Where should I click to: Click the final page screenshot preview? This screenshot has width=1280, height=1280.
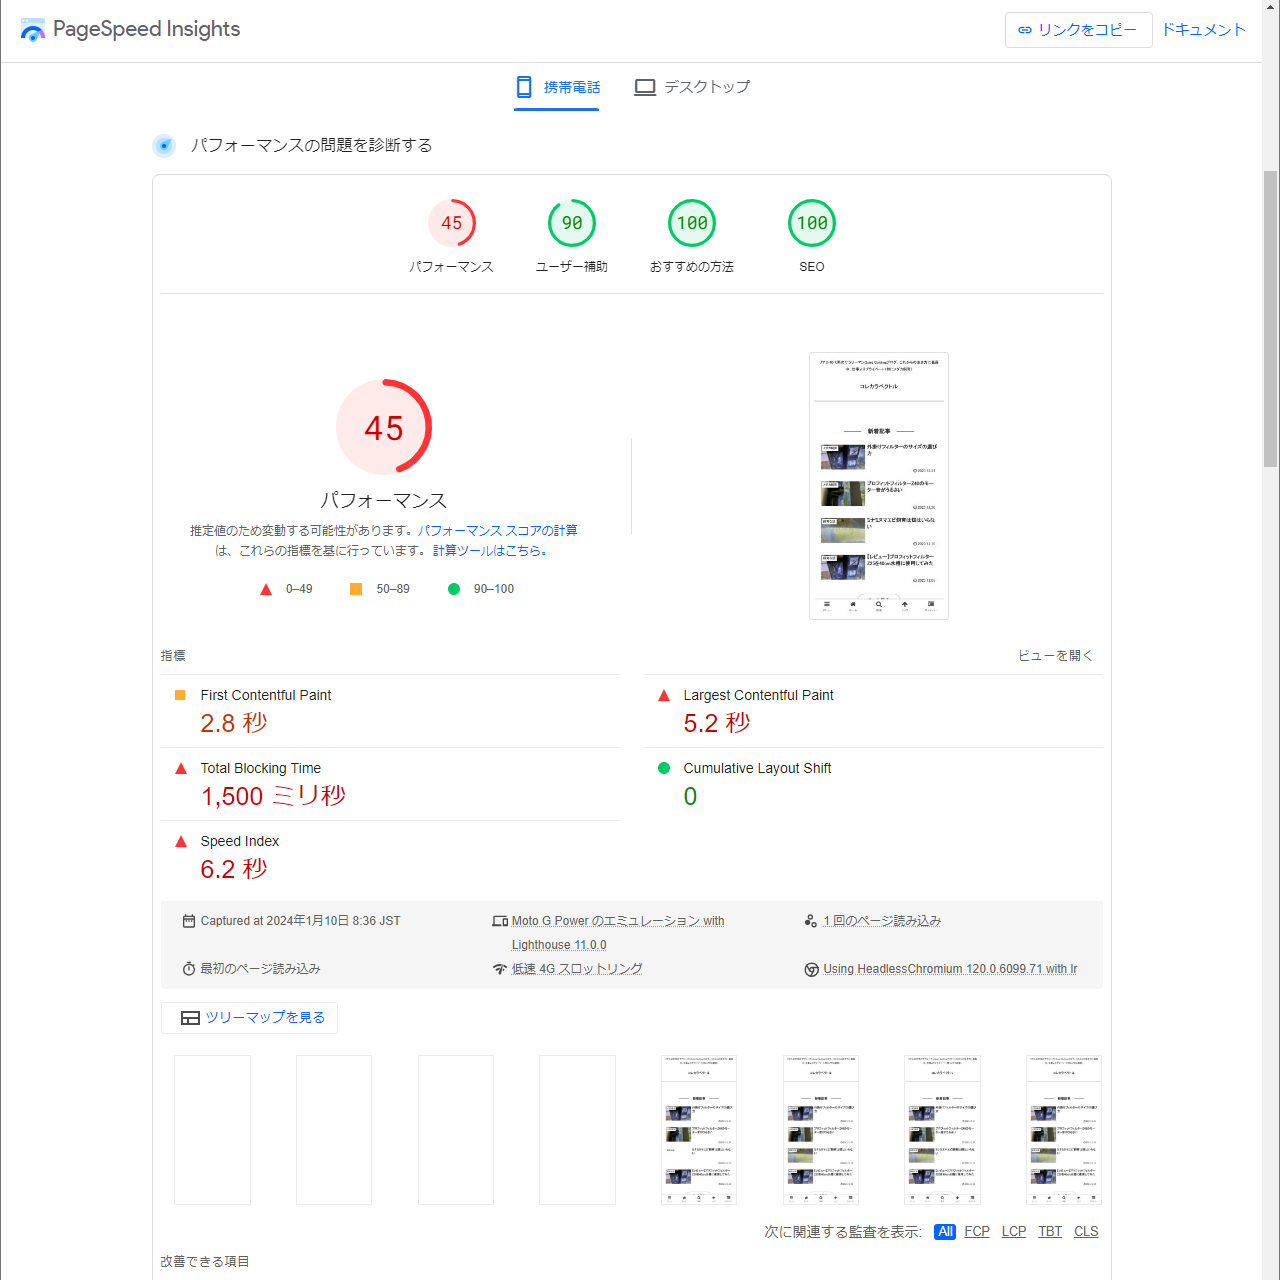(x=879, y=486)
